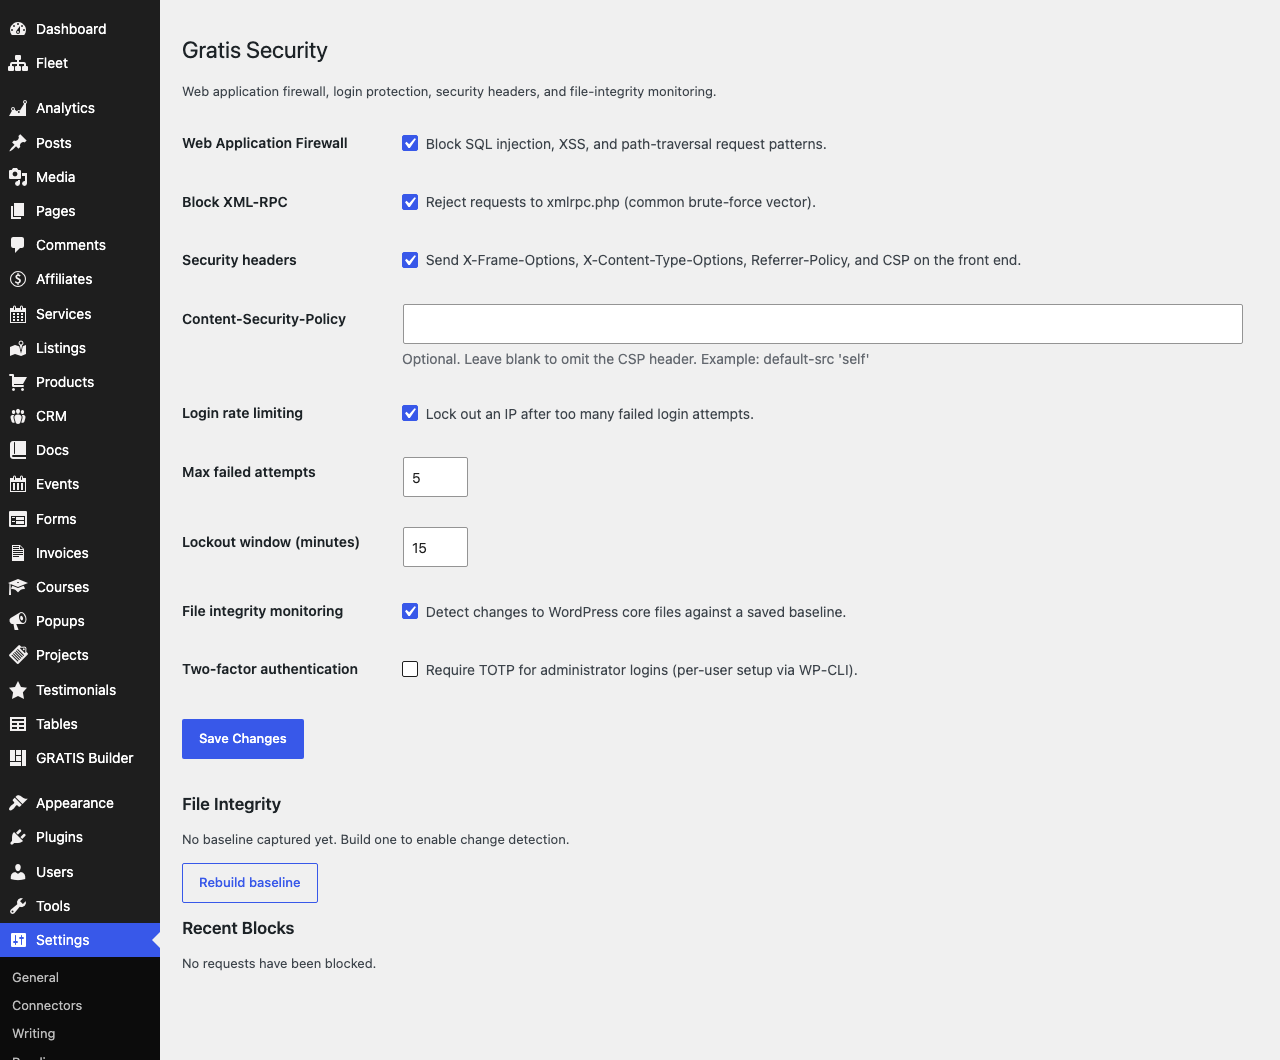Click the Listings map icon
Viewport: 1280px width, 1060px height.
[18, 348]
